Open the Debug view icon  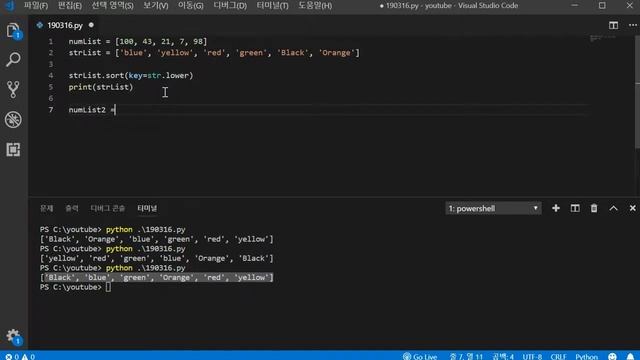pos(13,120)
